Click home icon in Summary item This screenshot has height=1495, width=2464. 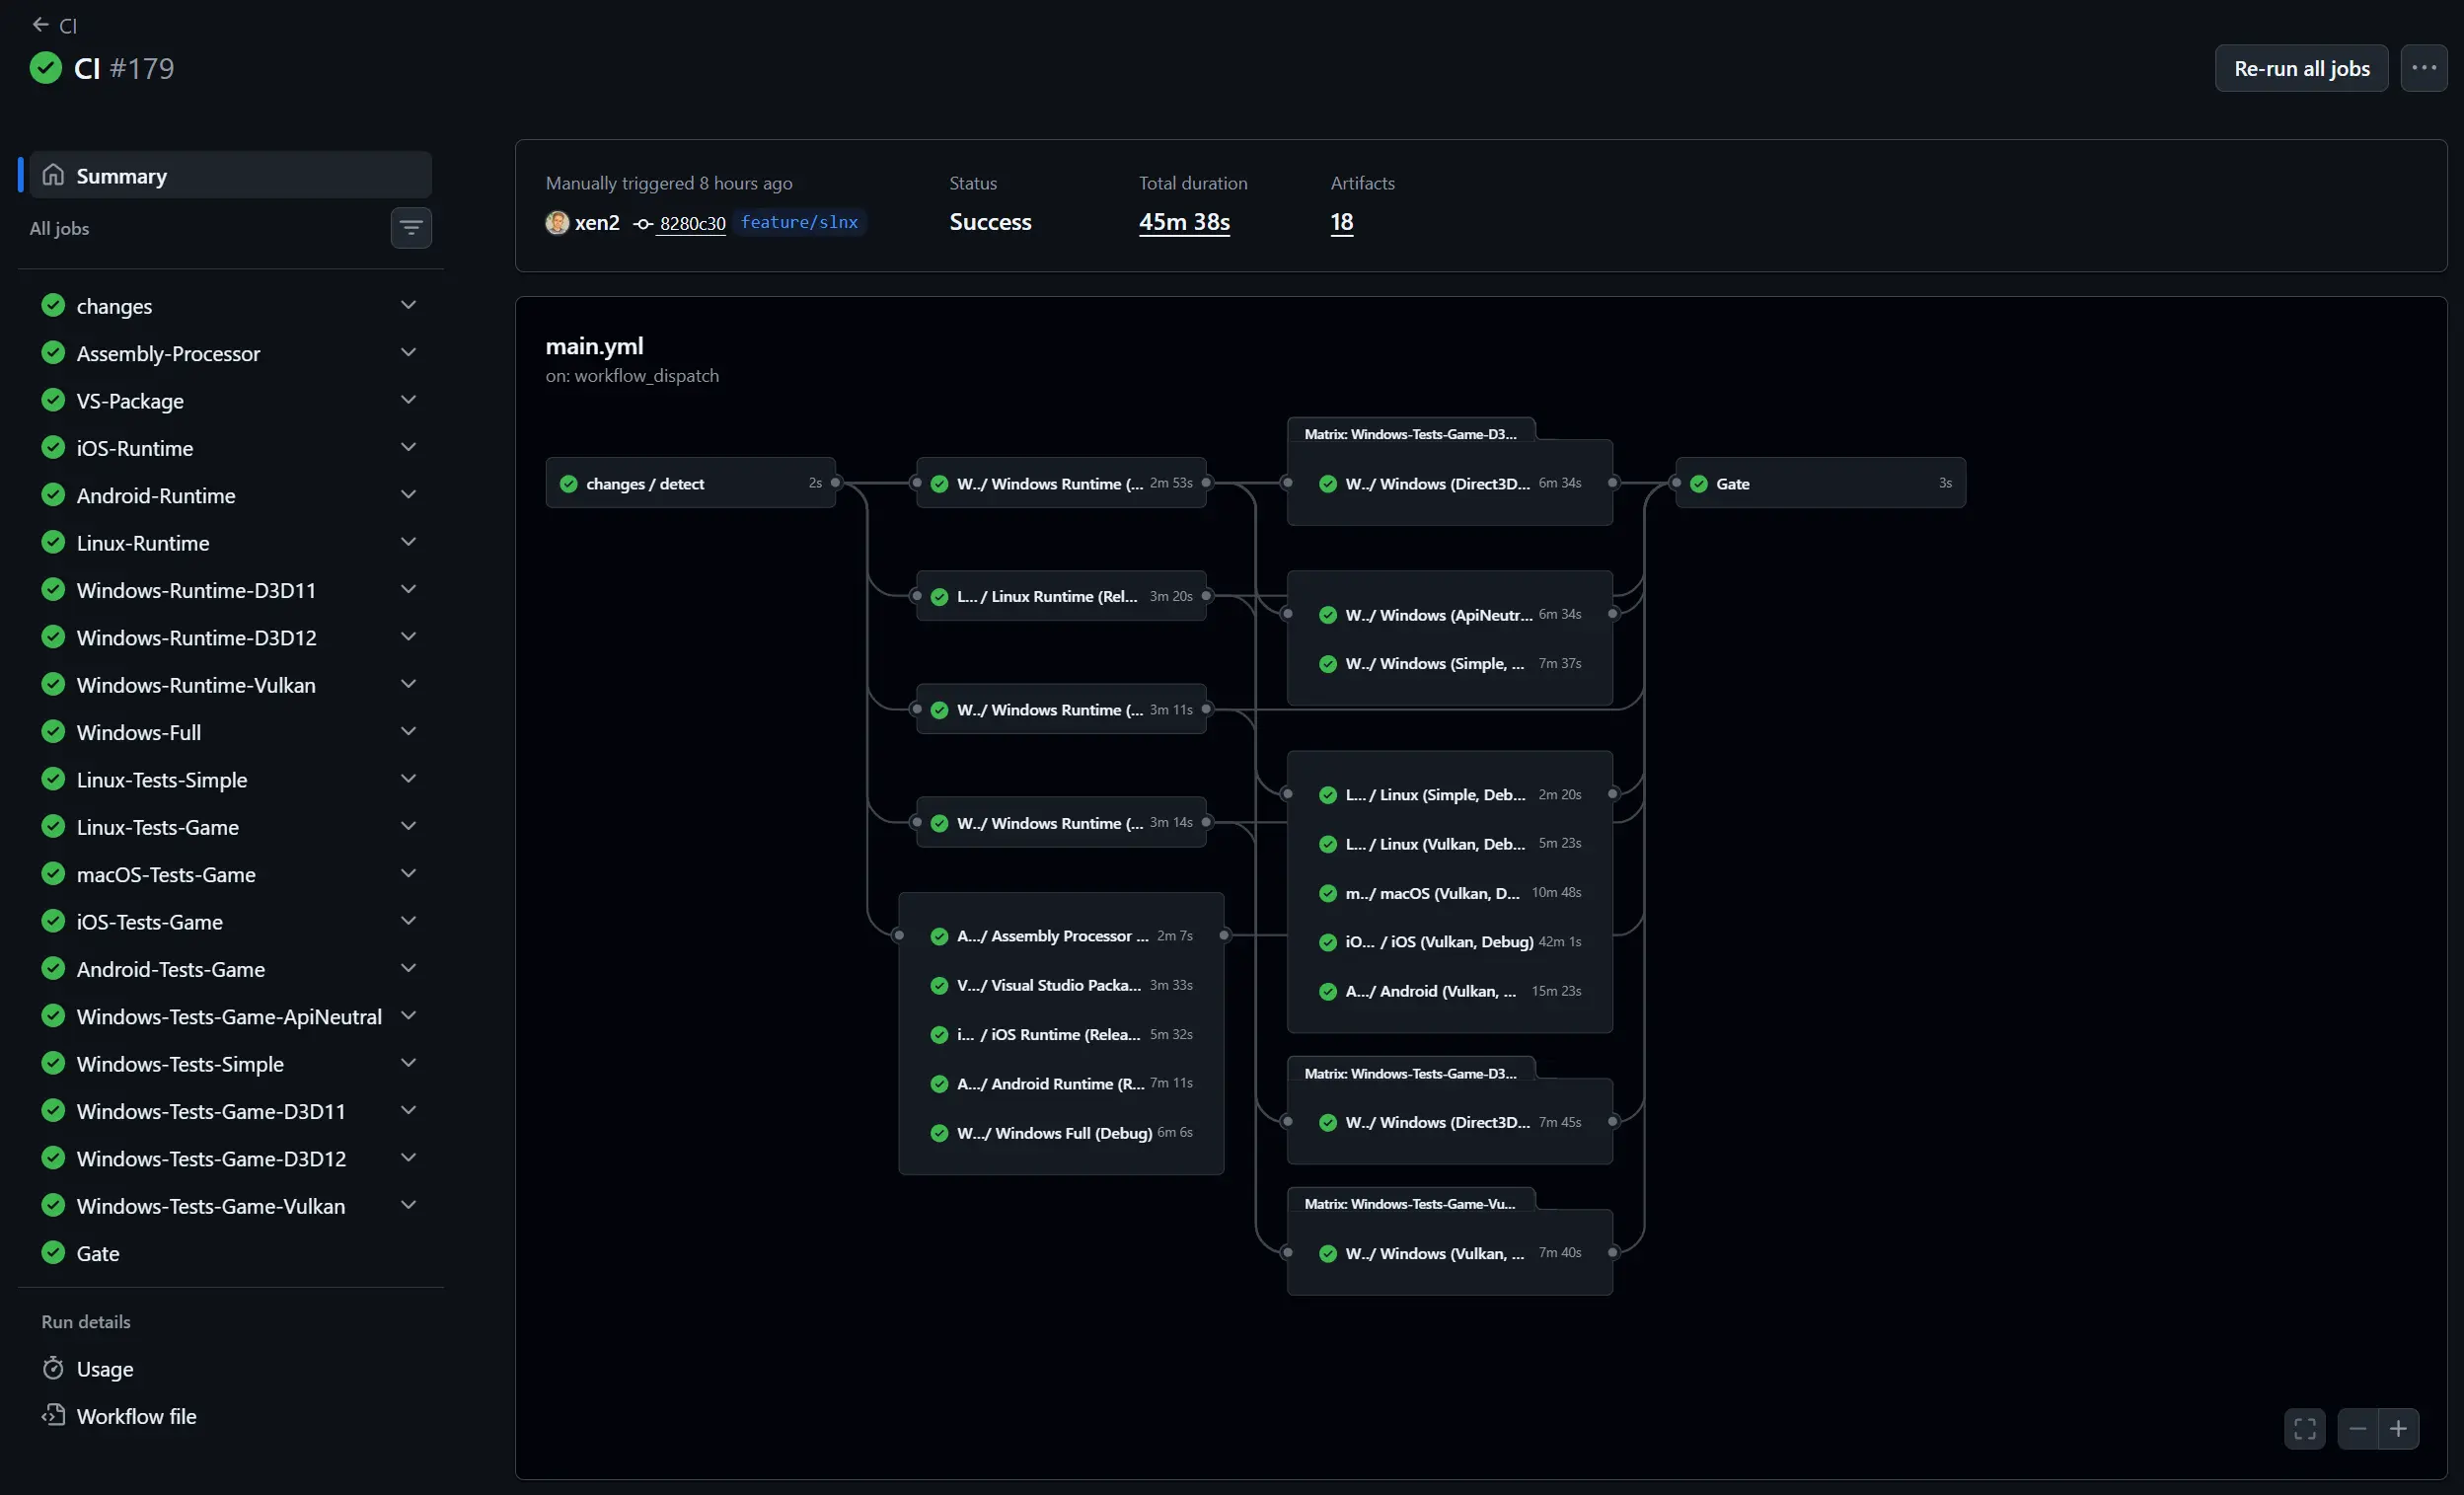click(53, 175)
